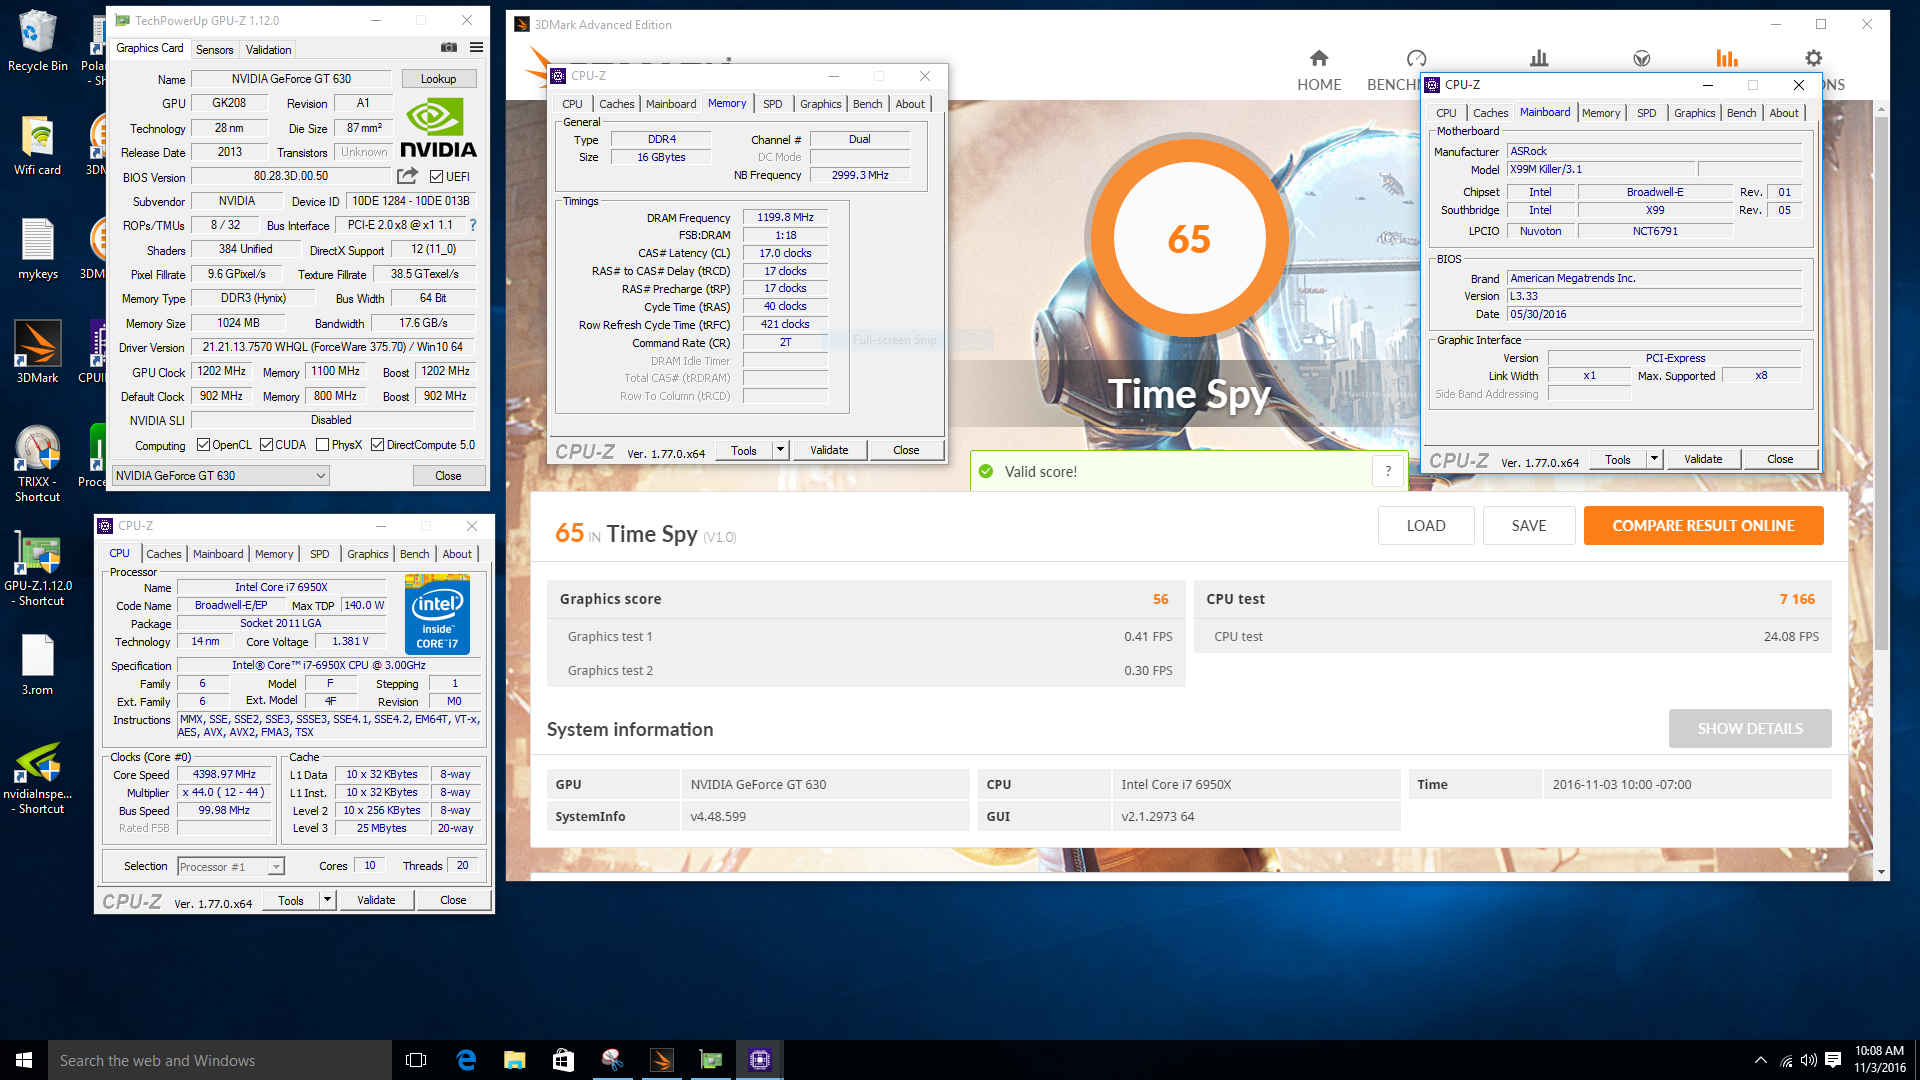1920x1080 pixels.
Task: Click LOAD button in 3DMark
Action: [1426, 526]
